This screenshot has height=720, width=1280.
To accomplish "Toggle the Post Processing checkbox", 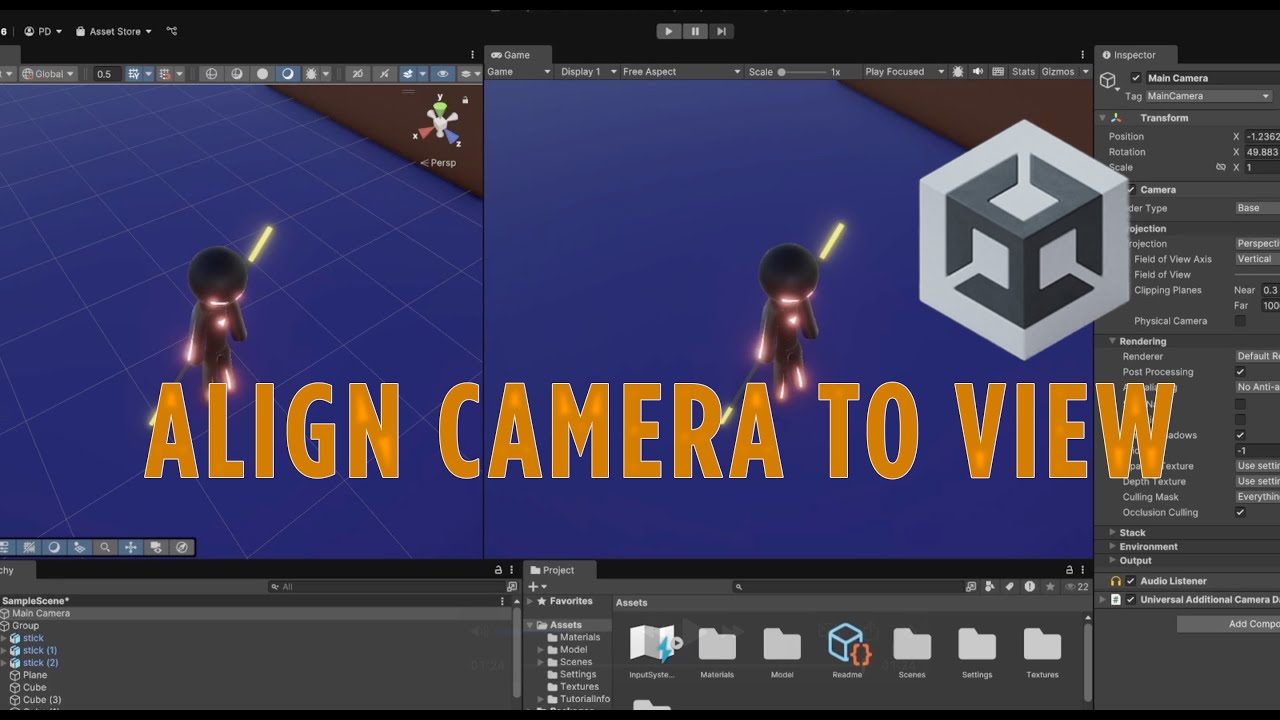I will click(x=1240, y=372).
